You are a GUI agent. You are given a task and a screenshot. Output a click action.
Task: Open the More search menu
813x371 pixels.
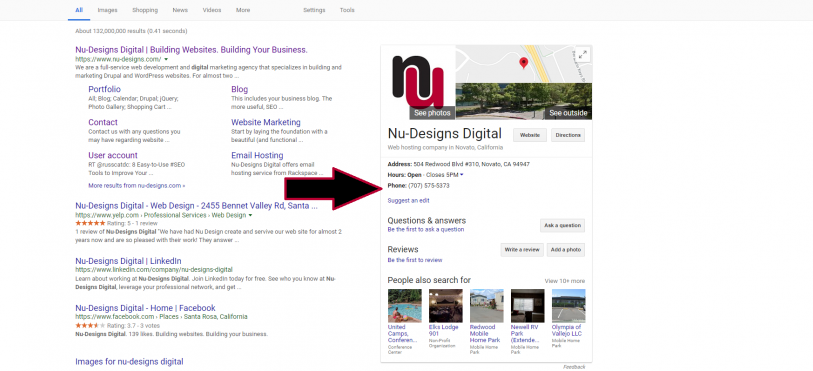pos(243,10)
